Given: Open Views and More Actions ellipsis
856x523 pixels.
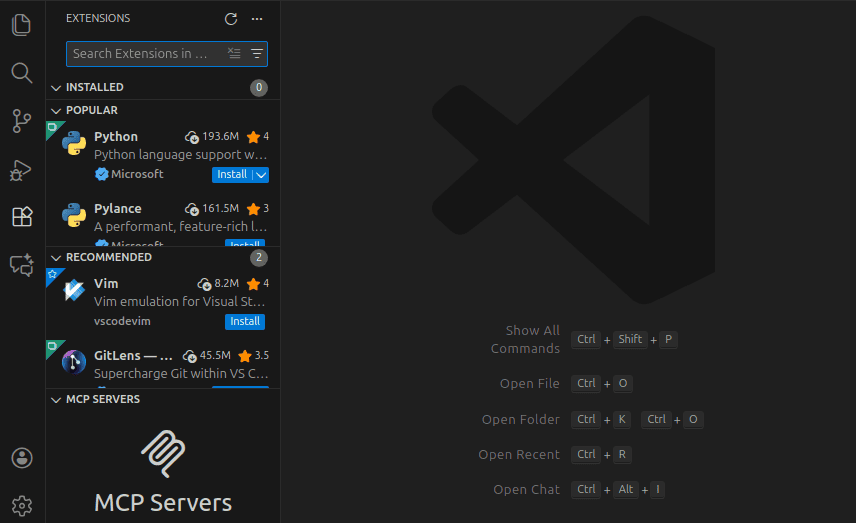Looking at the screenshot, I should [x=257, y=19].
